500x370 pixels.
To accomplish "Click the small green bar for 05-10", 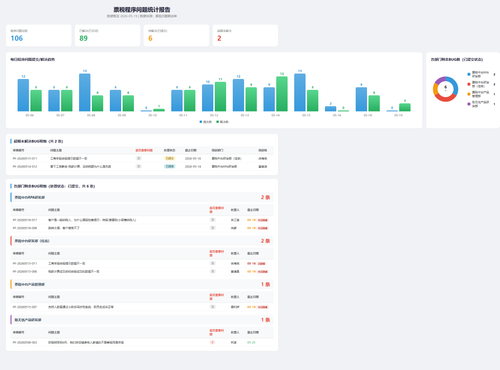I will pos(159,110).
